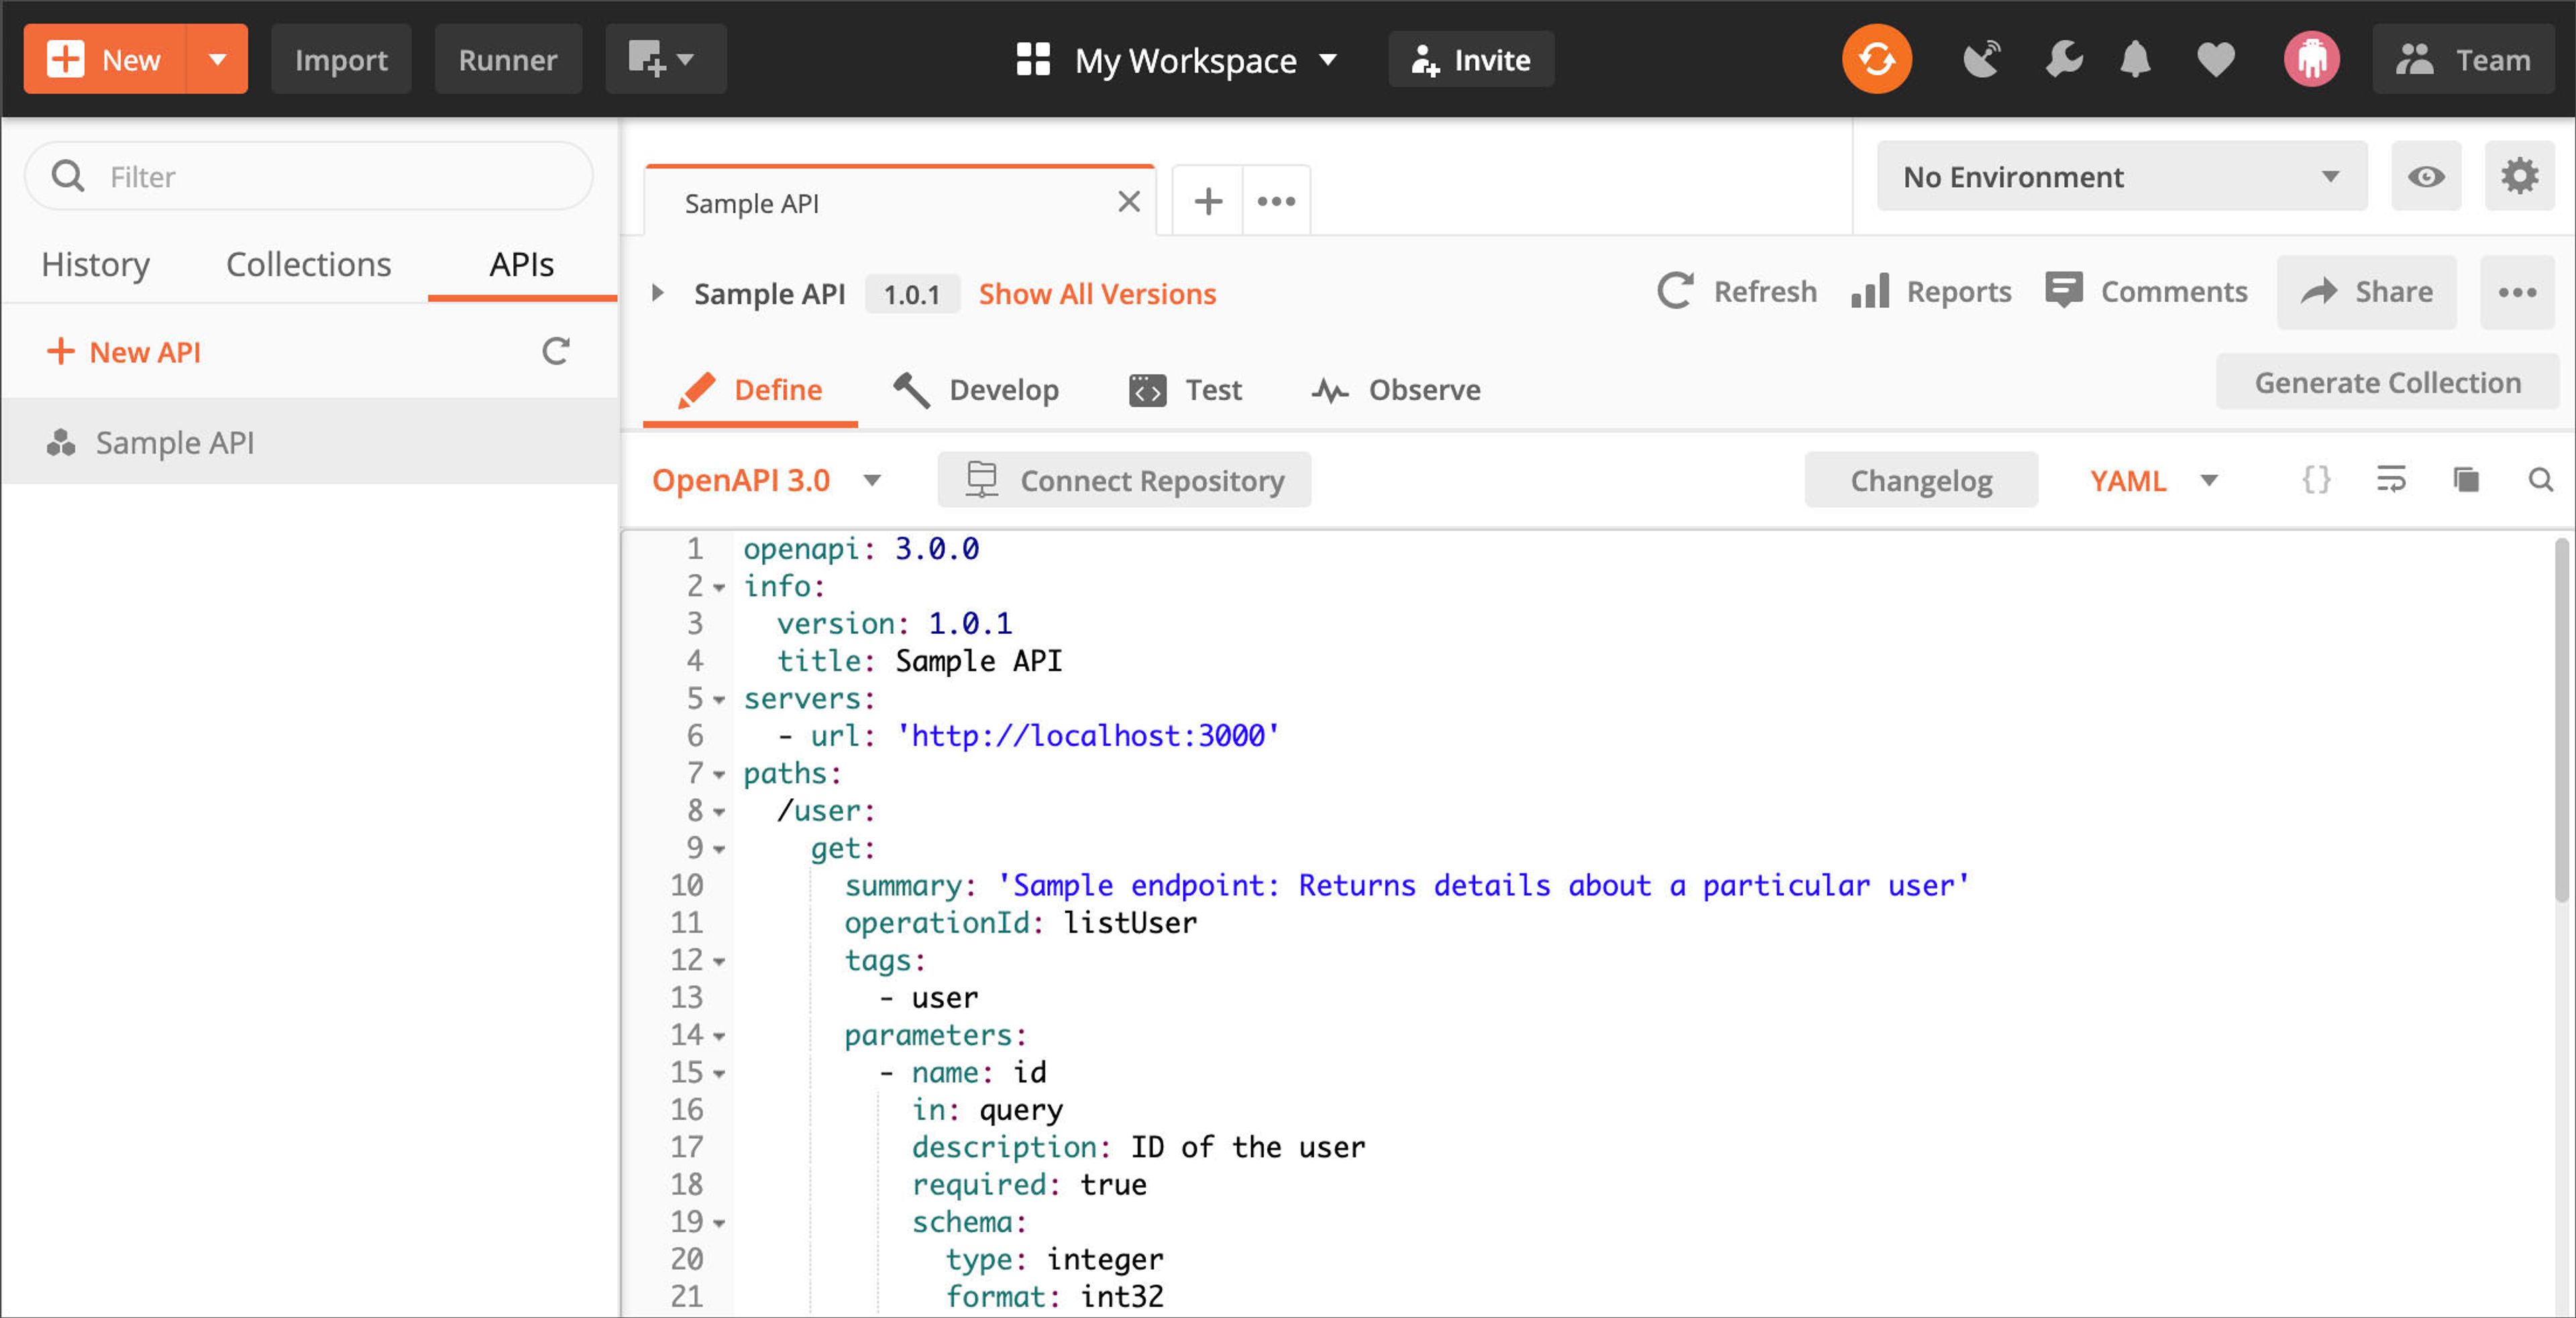Click the Refresh circular arrow icon
Screen dimensions: 2576x1318
pos(1675,291)
